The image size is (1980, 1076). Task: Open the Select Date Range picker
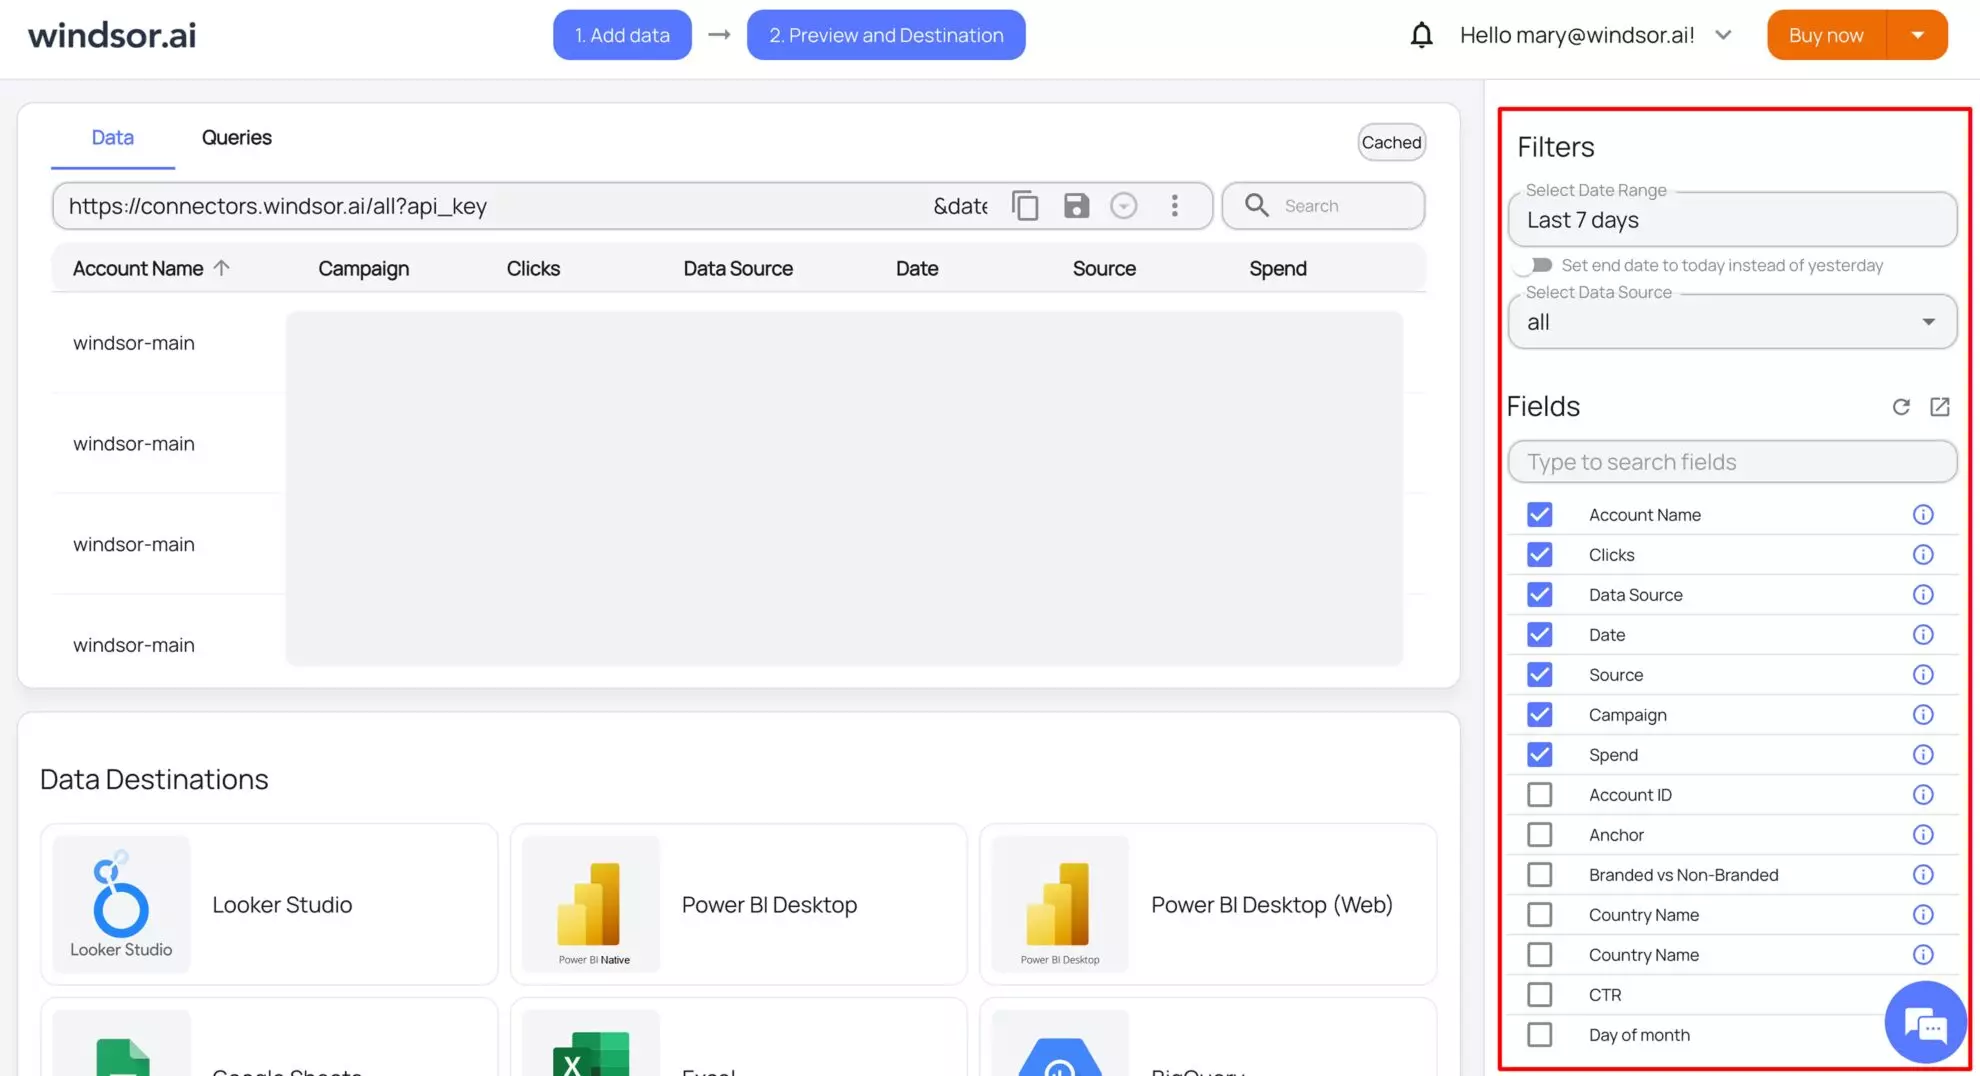[x=1732, y=220]
